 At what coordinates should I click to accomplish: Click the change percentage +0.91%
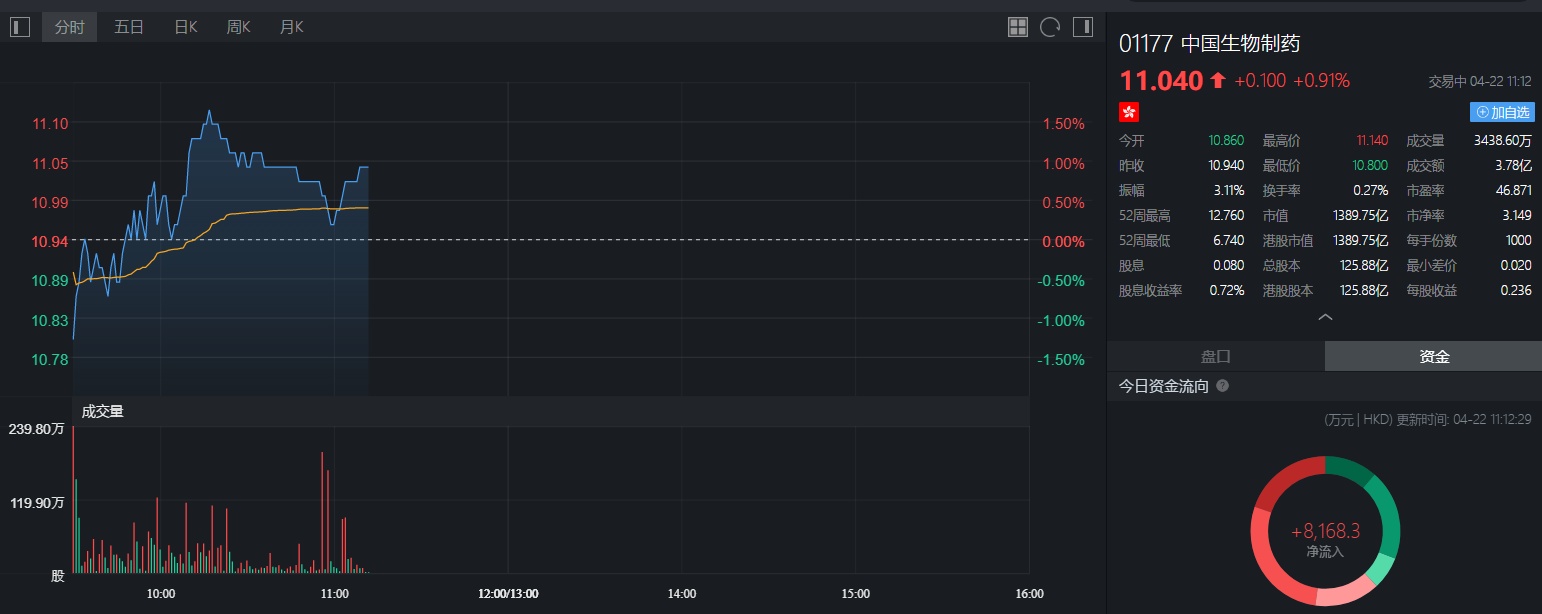click(1322, 81)
